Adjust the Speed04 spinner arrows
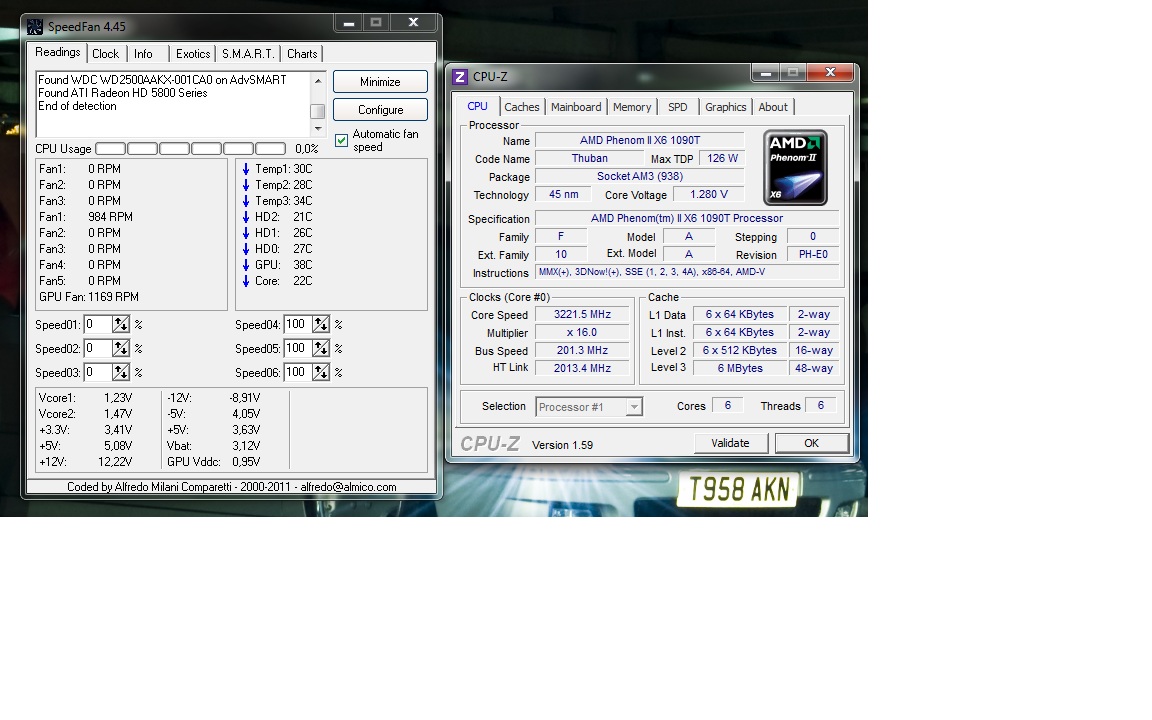This screenshot has height=720, width=1152. [x=321, y=325]
